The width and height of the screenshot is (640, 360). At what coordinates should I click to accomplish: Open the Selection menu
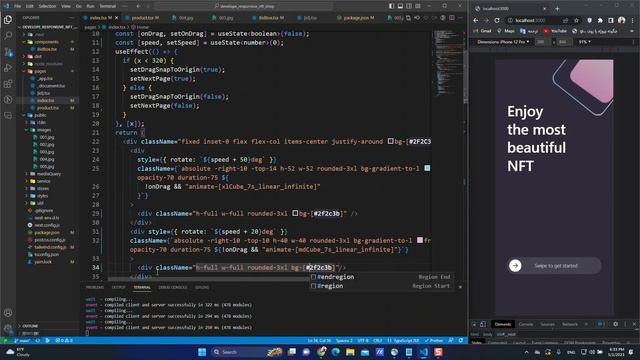pyautogui.click(x=47, y=6)
